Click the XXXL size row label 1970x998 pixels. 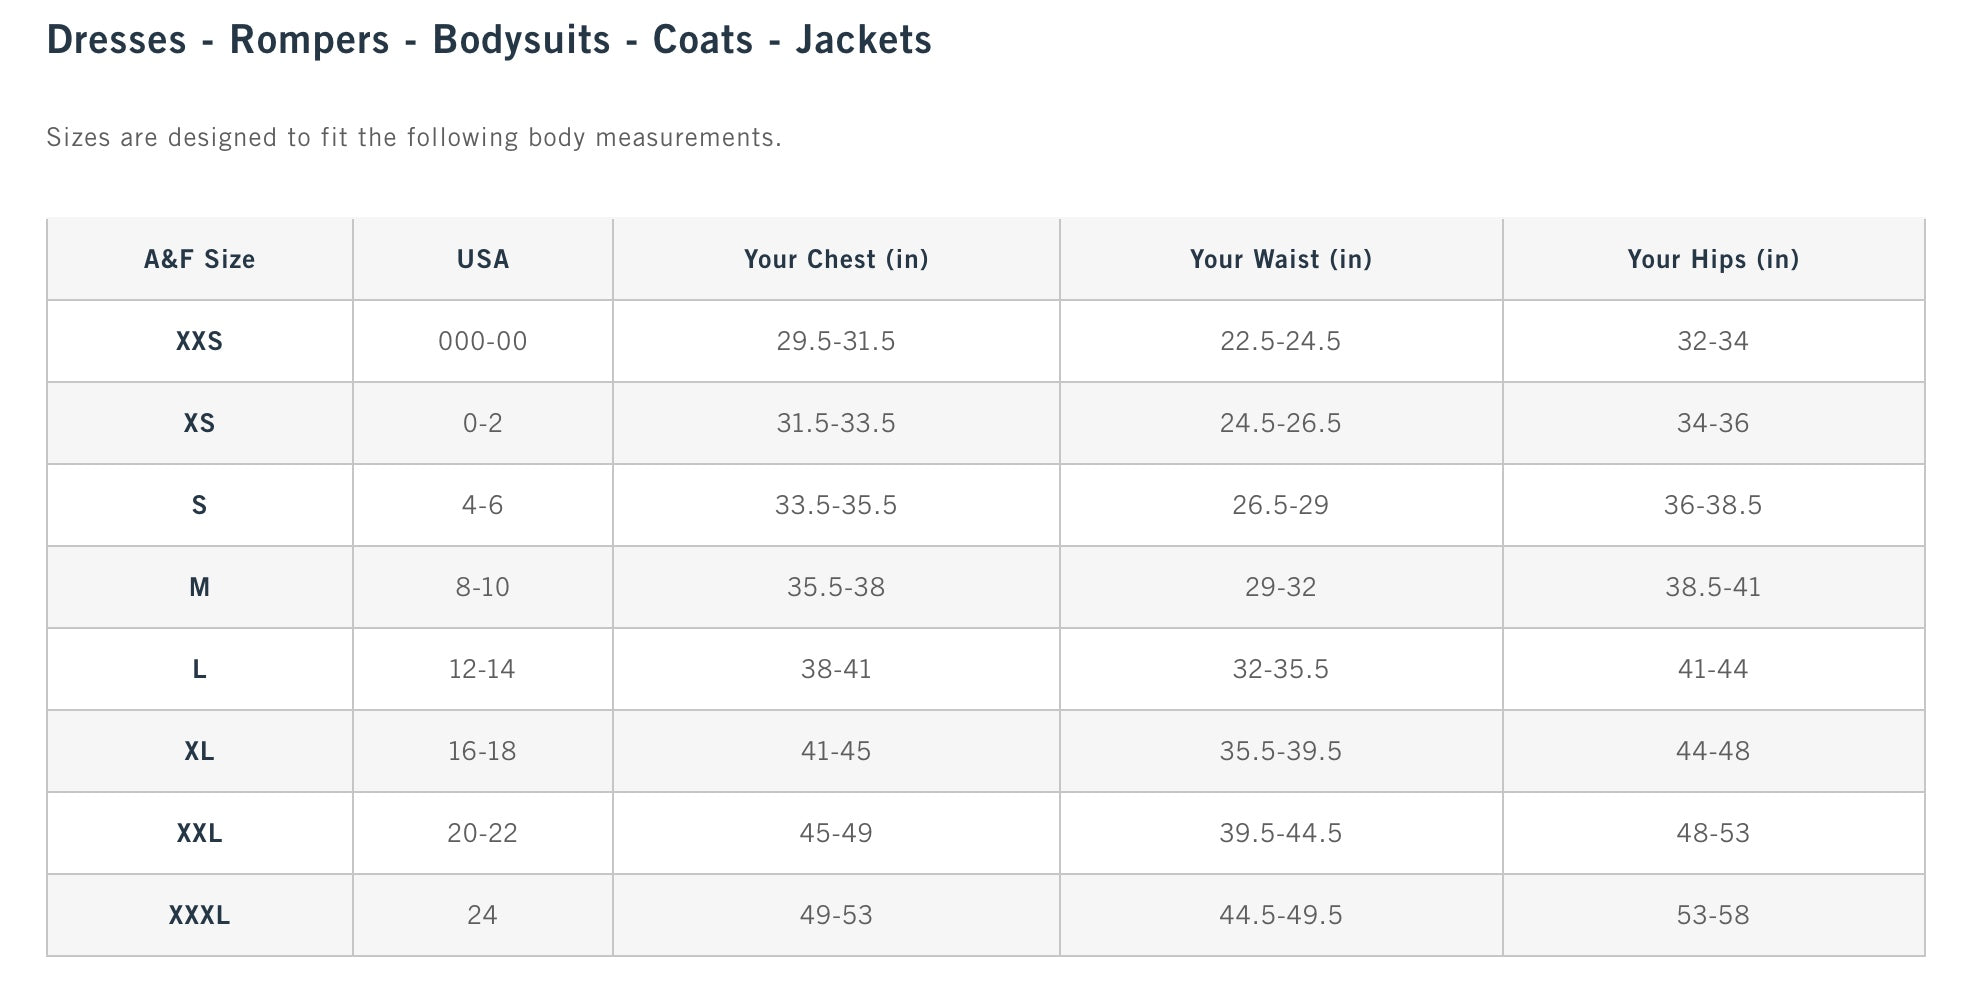[x=199, y=916]
